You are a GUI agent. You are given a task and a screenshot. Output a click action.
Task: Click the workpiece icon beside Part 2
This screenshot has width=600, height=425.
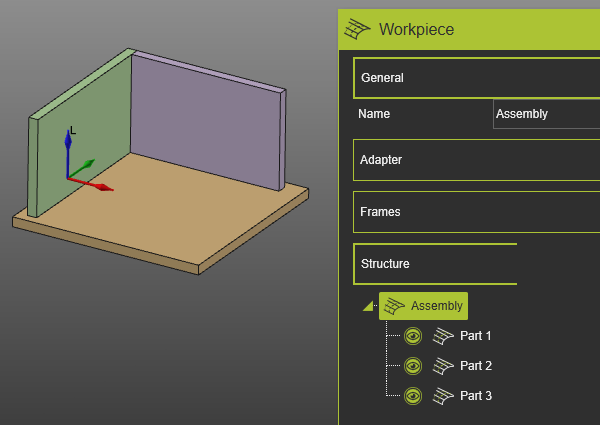[443, 367]
